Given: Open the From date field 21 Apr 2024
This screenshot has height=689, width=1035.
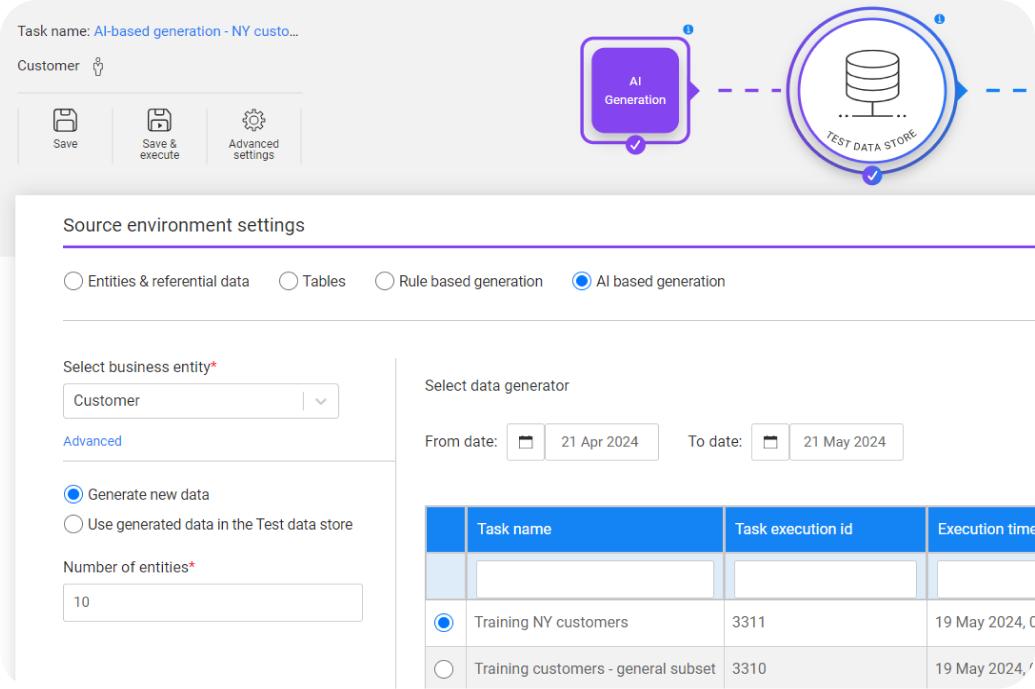Looking at the screenshot, I should [x=601, y=442].
